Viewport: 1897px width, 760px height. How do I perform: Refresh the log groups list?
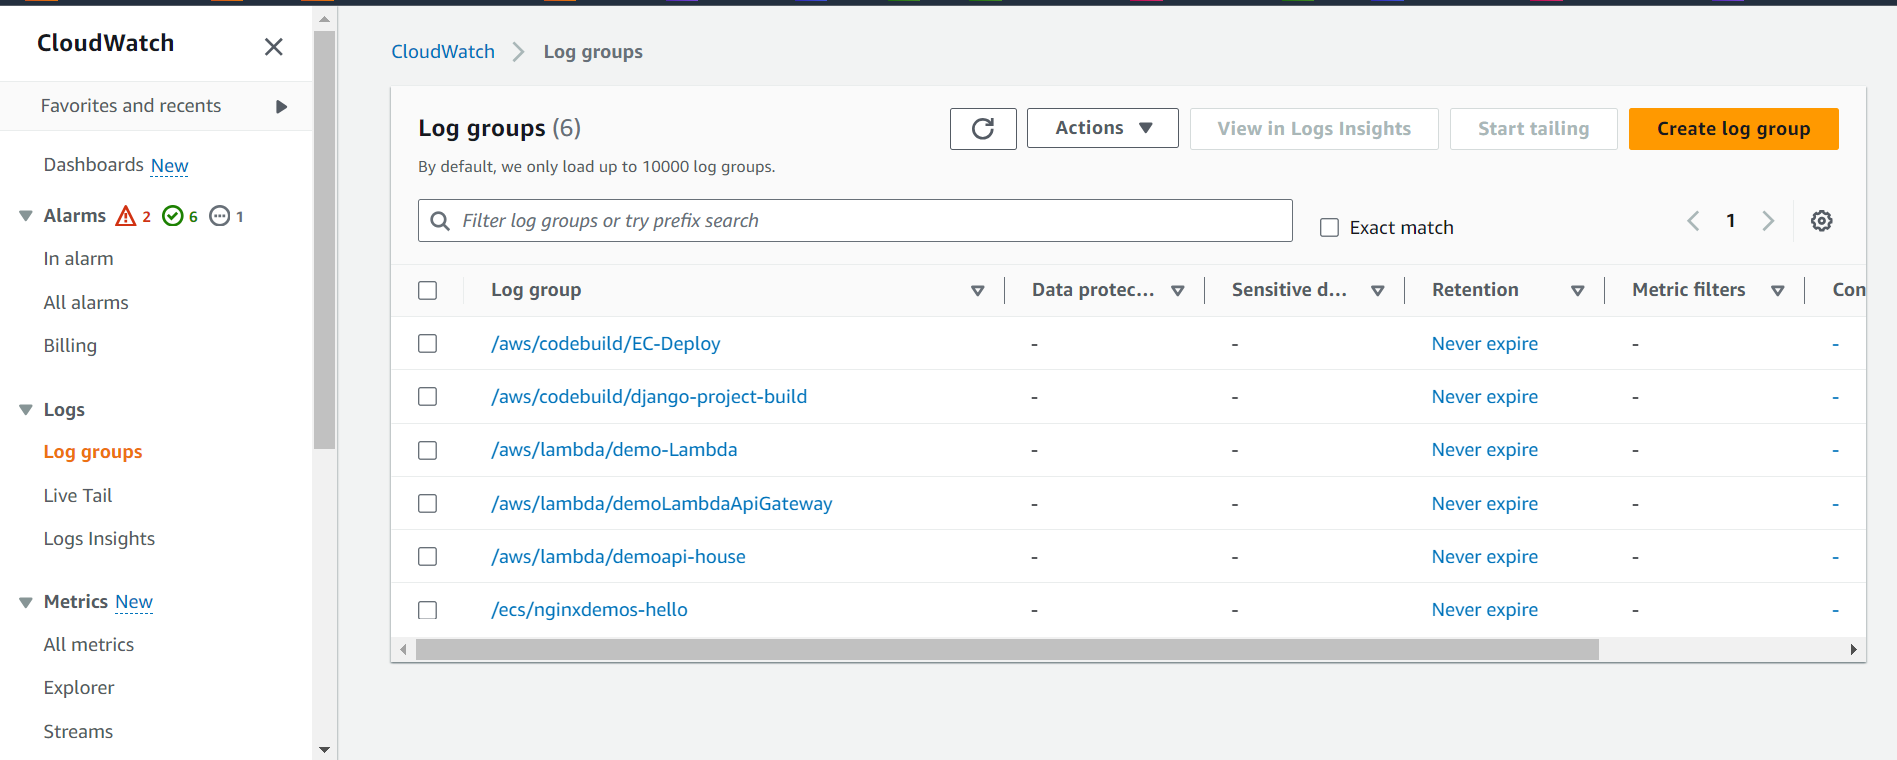(983, 129)
